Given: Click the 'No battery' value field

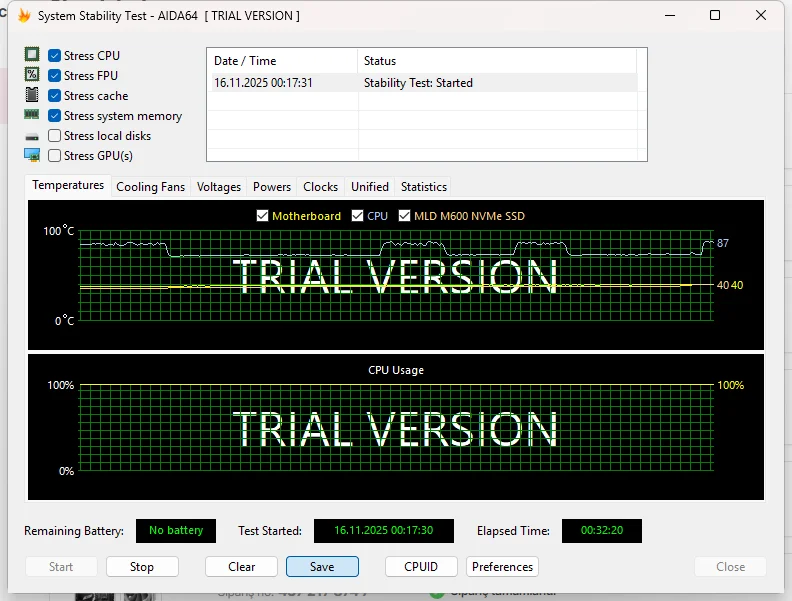Looking at the screenshot, I should [176, 531].
